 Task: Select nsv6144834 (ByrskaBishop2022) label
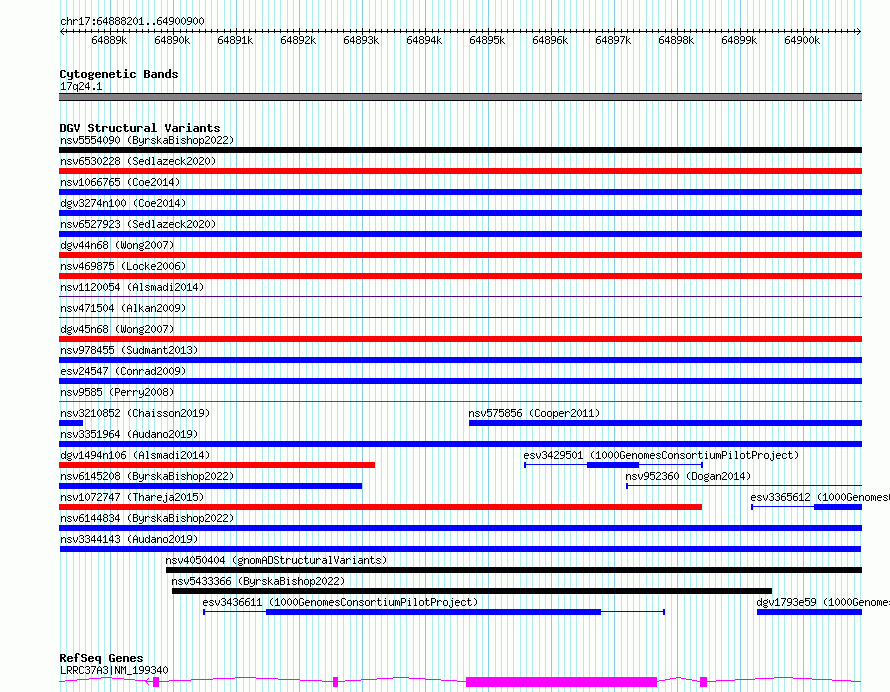point(147,518)
